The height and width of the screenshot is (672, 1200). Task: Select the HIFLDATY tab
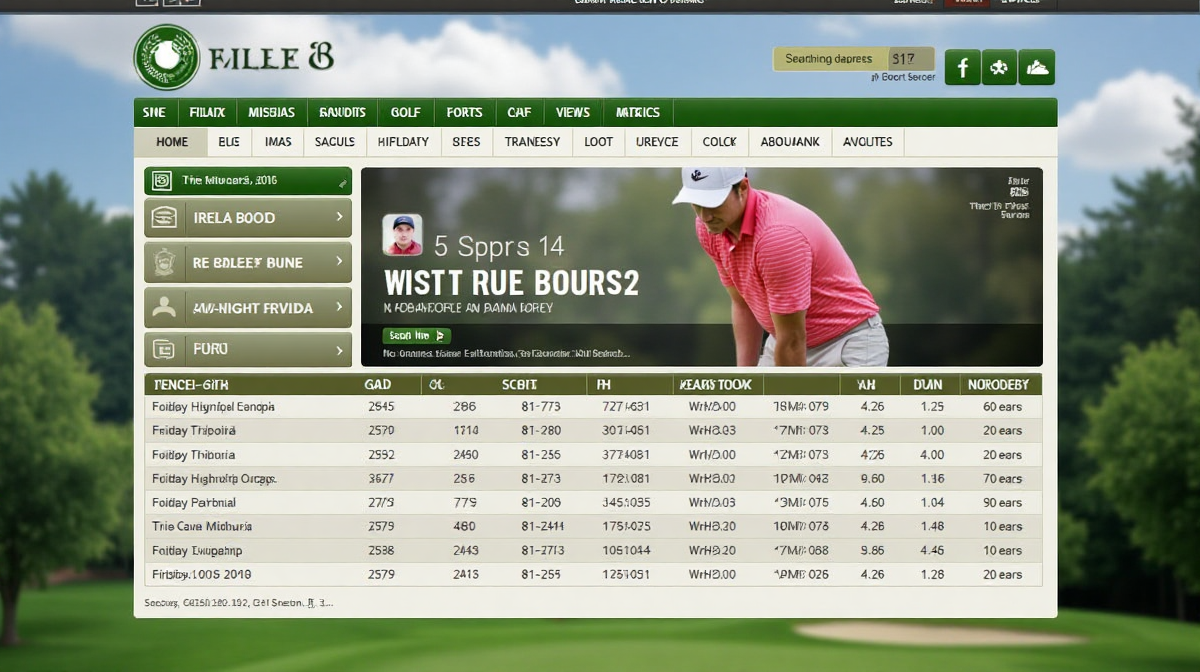click(x=403, y=142)
